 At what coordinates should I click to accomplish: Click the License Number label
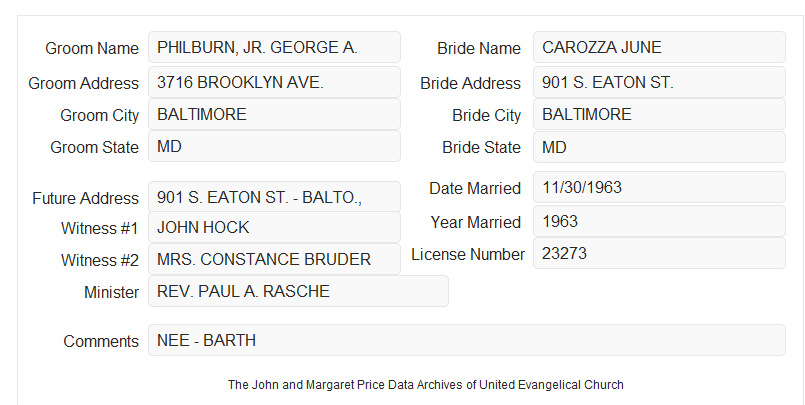click(x=468, y=255)
